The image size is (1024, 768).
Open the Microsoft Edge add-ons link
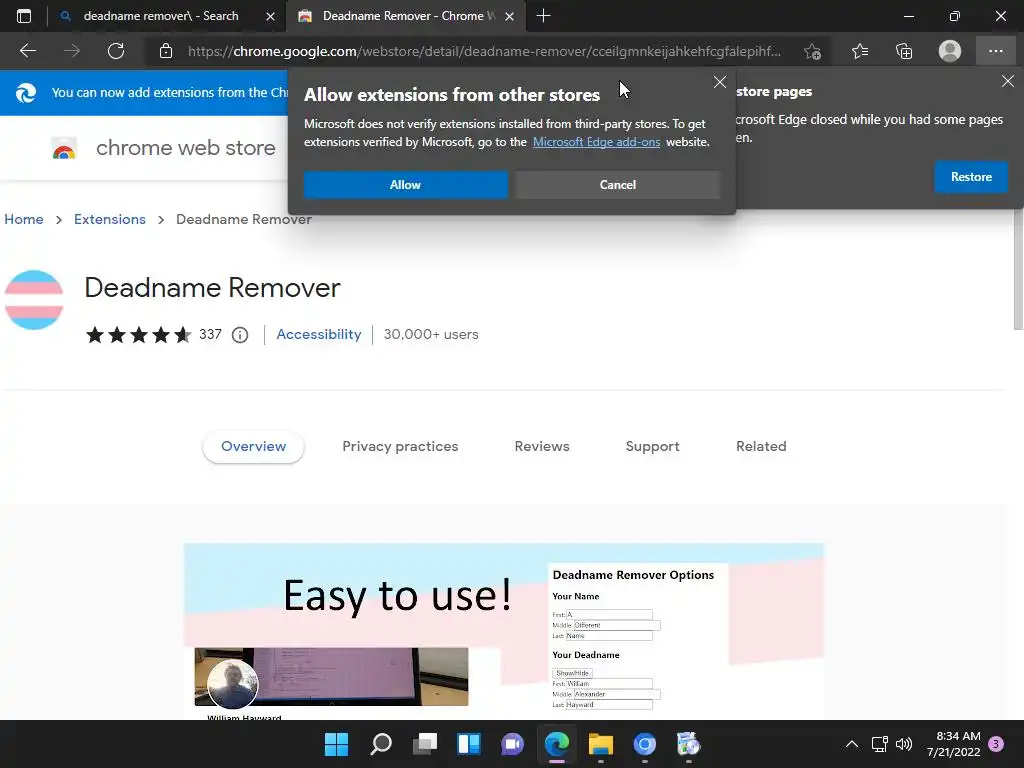pyautogui.click(x=596, y=142)
